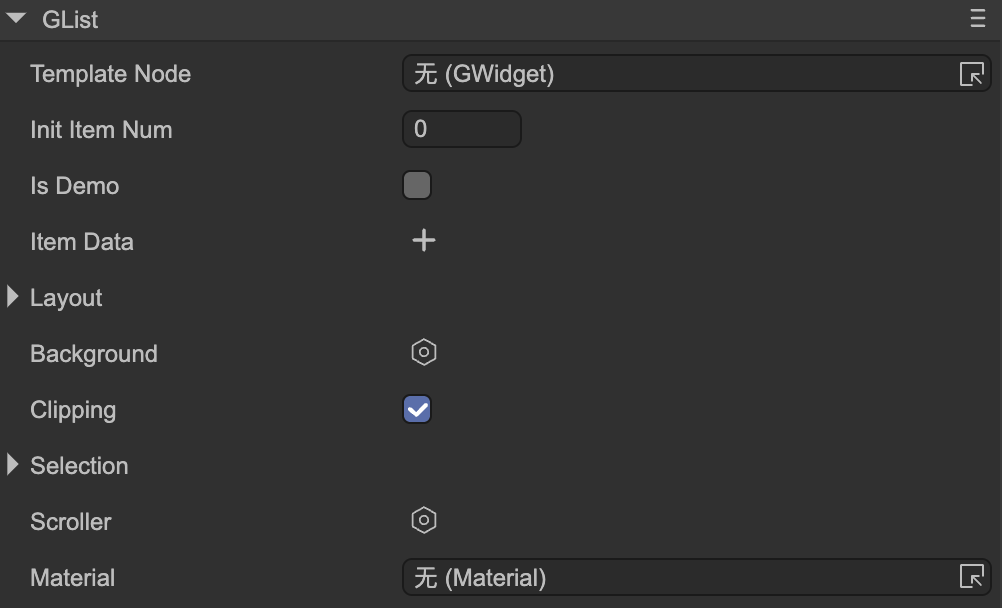The height and width of the screenshot is (608, 1002).
Task: Click the Template Node property label
Action: click(110, 74)
